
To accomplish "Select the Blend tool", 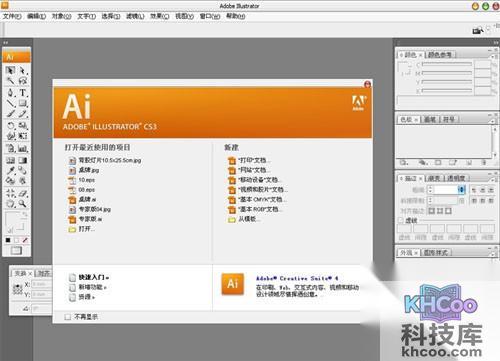I will (x=22, y=171).
